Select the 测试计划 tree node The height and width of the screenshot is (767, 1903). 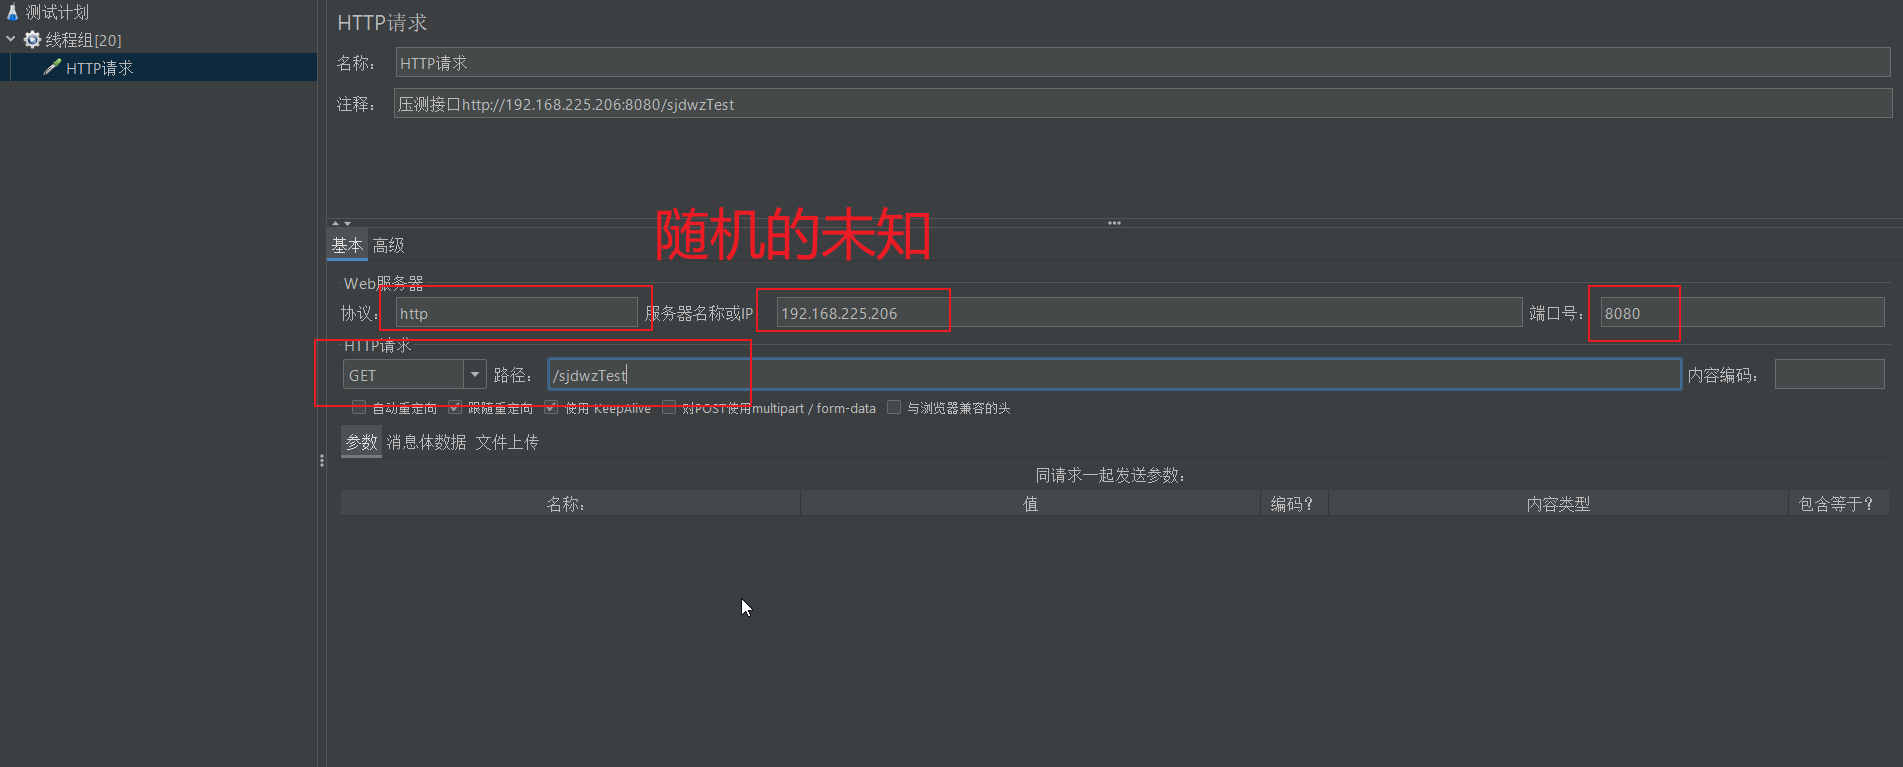click(57, 12)
